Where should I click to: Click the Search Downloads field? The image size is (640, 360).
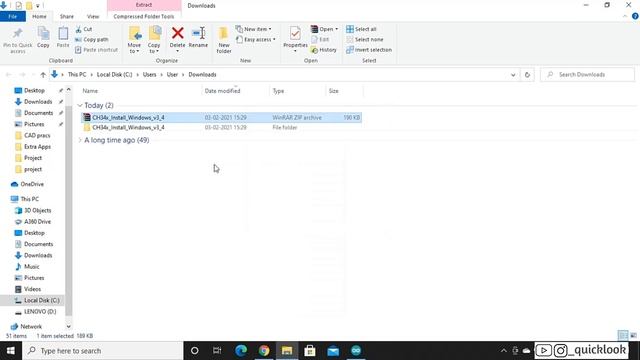[x=587, y=75]
